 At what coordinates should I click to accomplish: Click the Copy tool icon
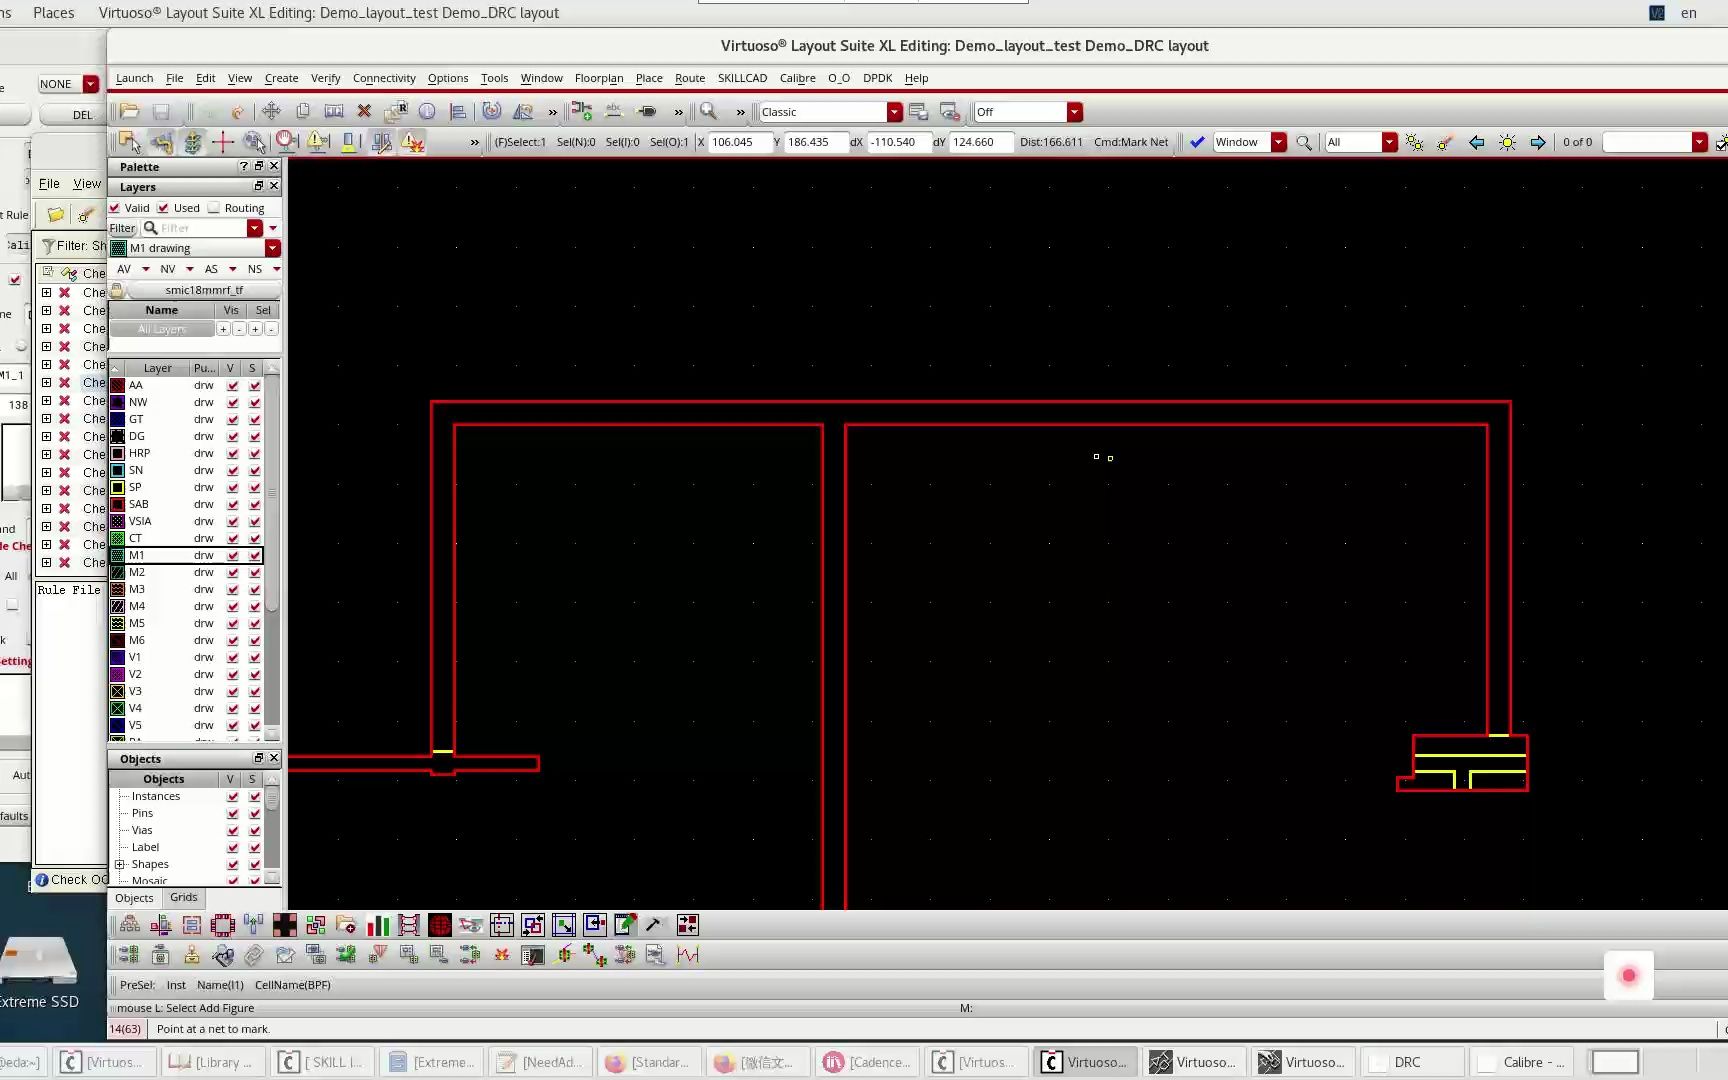pyautogui.click(x=302, y=112)
